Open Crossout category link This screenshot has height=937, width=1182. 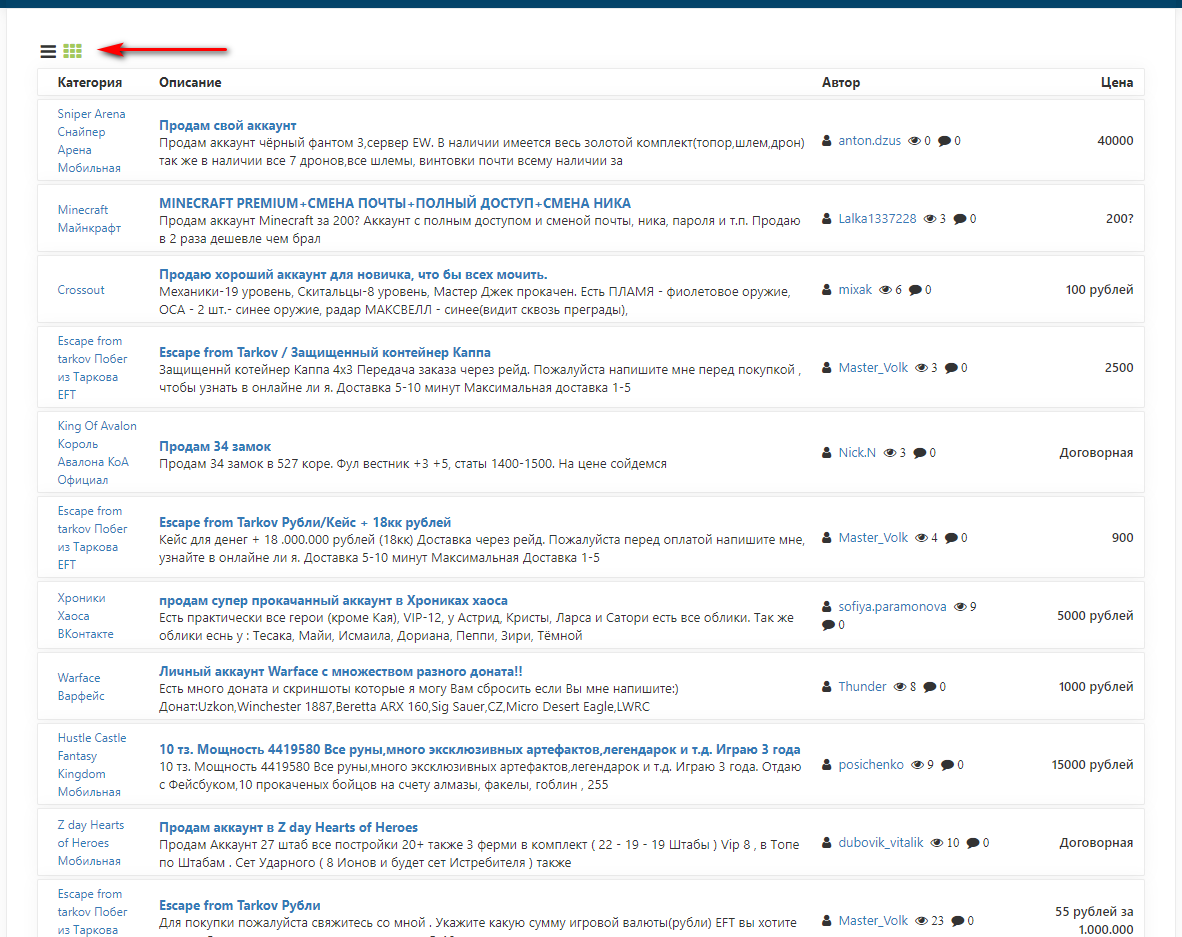tap(81, 289)
